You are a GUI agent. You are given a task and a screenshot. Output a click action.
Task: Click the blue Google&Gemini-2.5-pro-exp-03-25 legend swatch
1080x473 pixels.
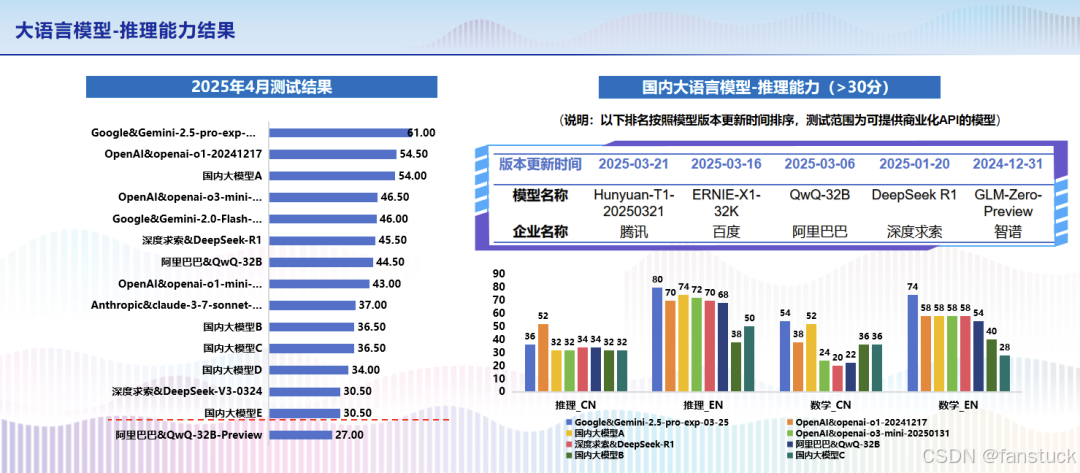click(x=568, y=423)
